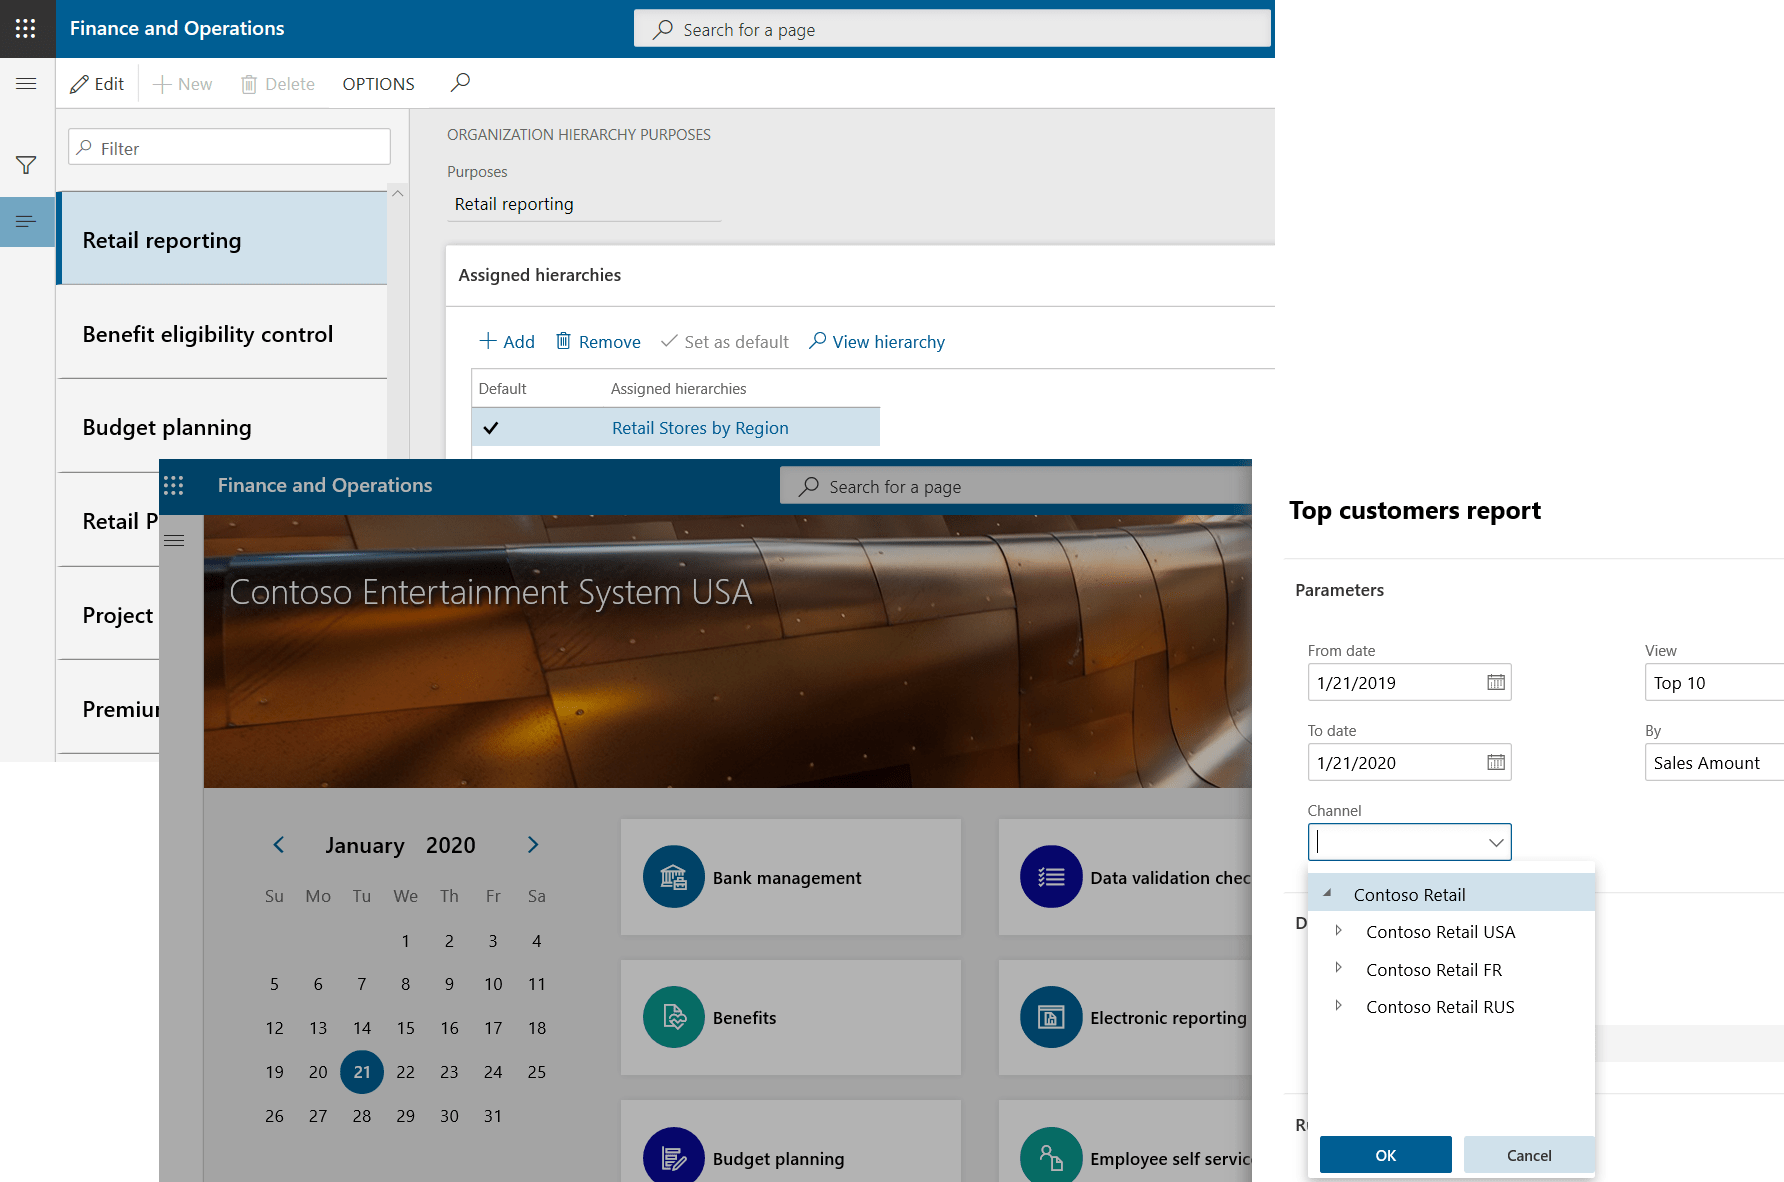This screenshot has height=1182, width=1784.
Task: Click the filter funnel icon in sidebar
Action: pos(26,165)
